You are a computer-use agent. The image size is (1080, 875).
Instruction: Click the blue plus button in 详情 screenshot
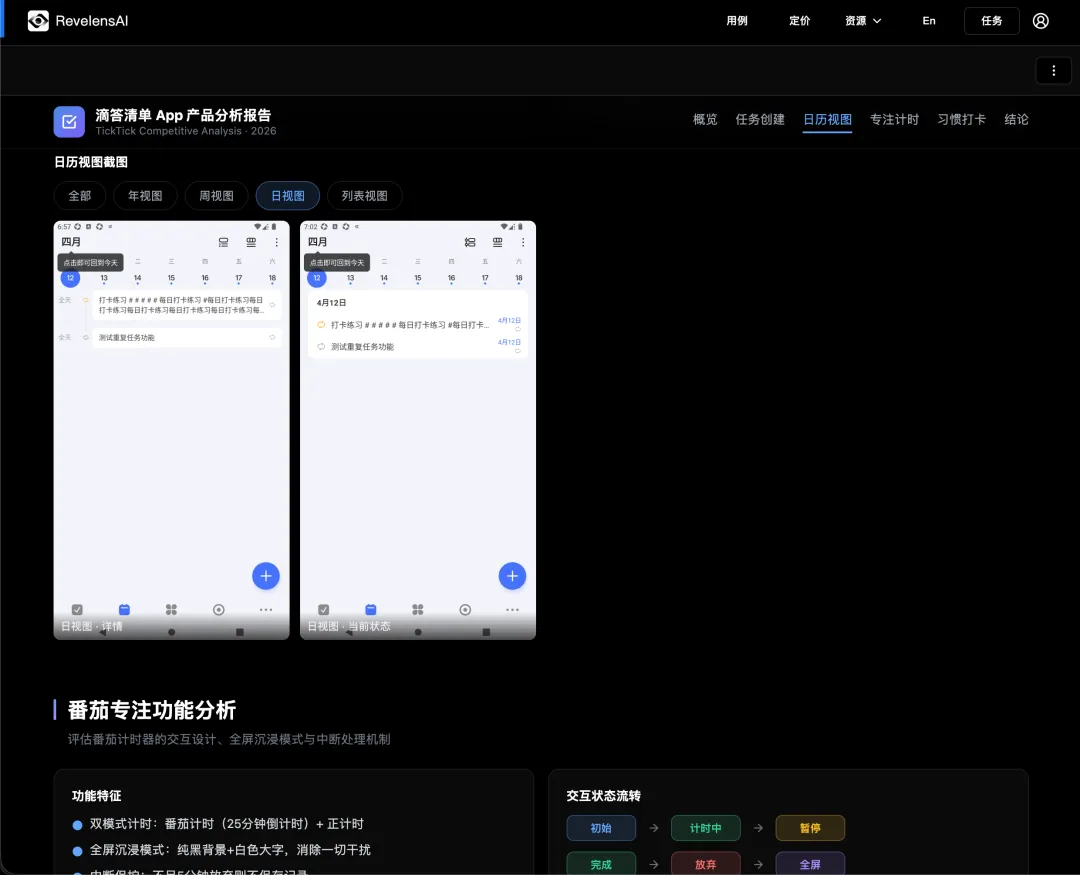click(x=266, y=576)
